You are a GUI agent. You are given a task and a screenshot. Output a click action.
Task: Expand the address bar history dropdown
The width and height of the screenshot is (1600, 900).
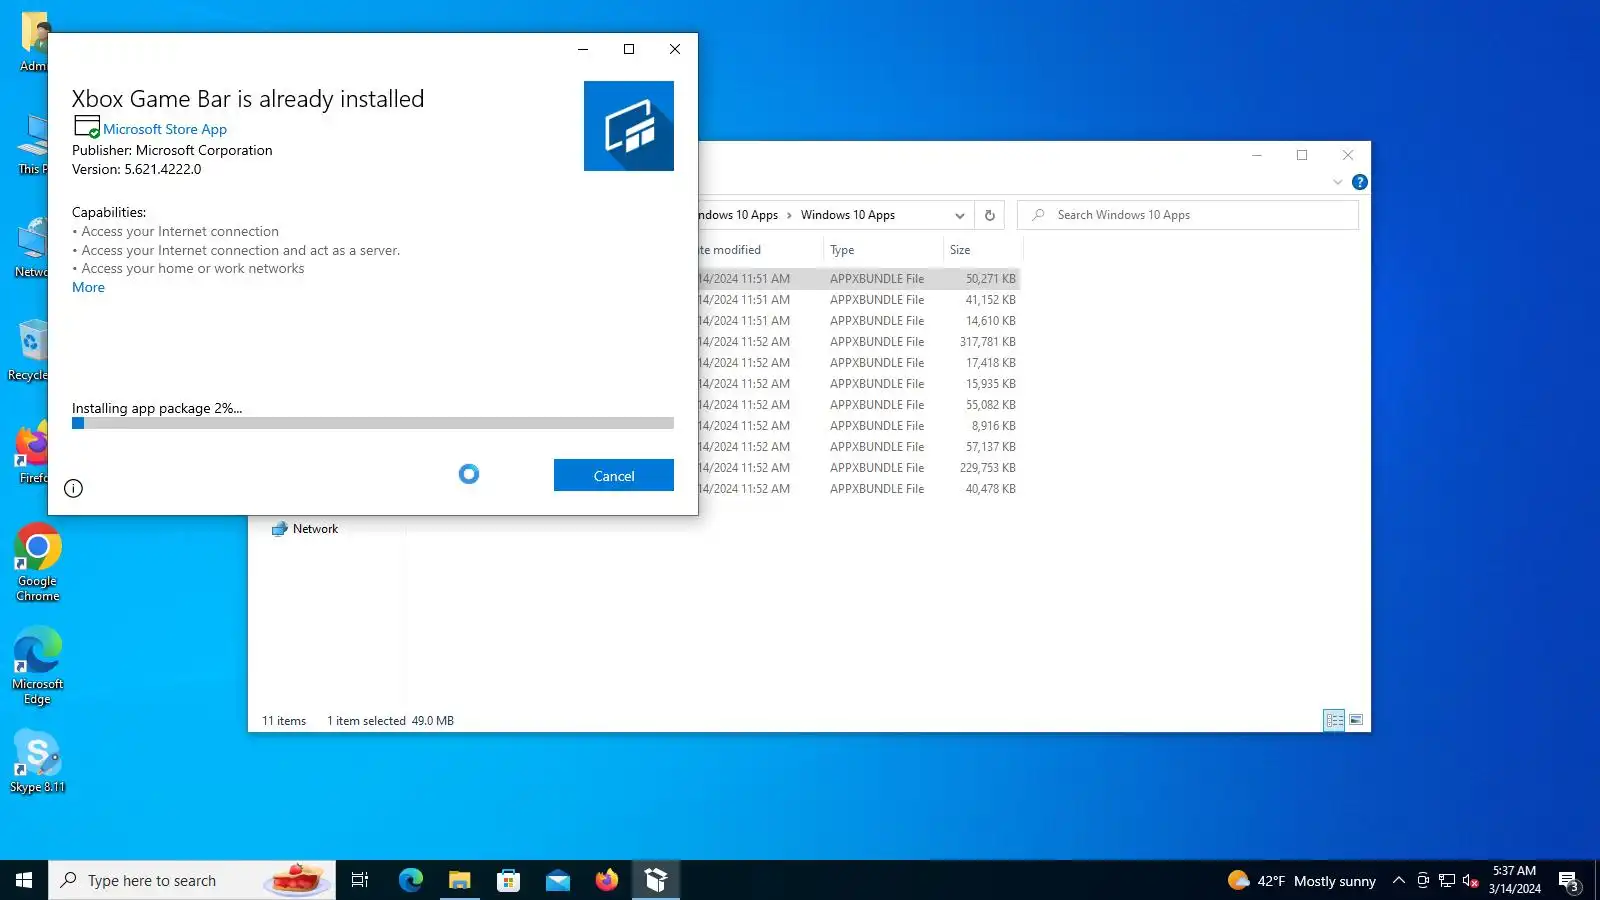(960, 215)
